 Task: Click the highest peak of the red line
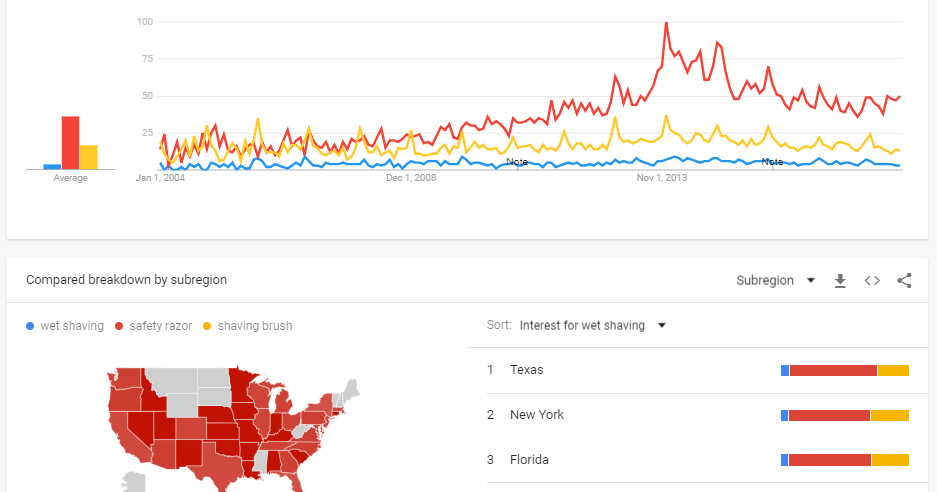point(666,23)
